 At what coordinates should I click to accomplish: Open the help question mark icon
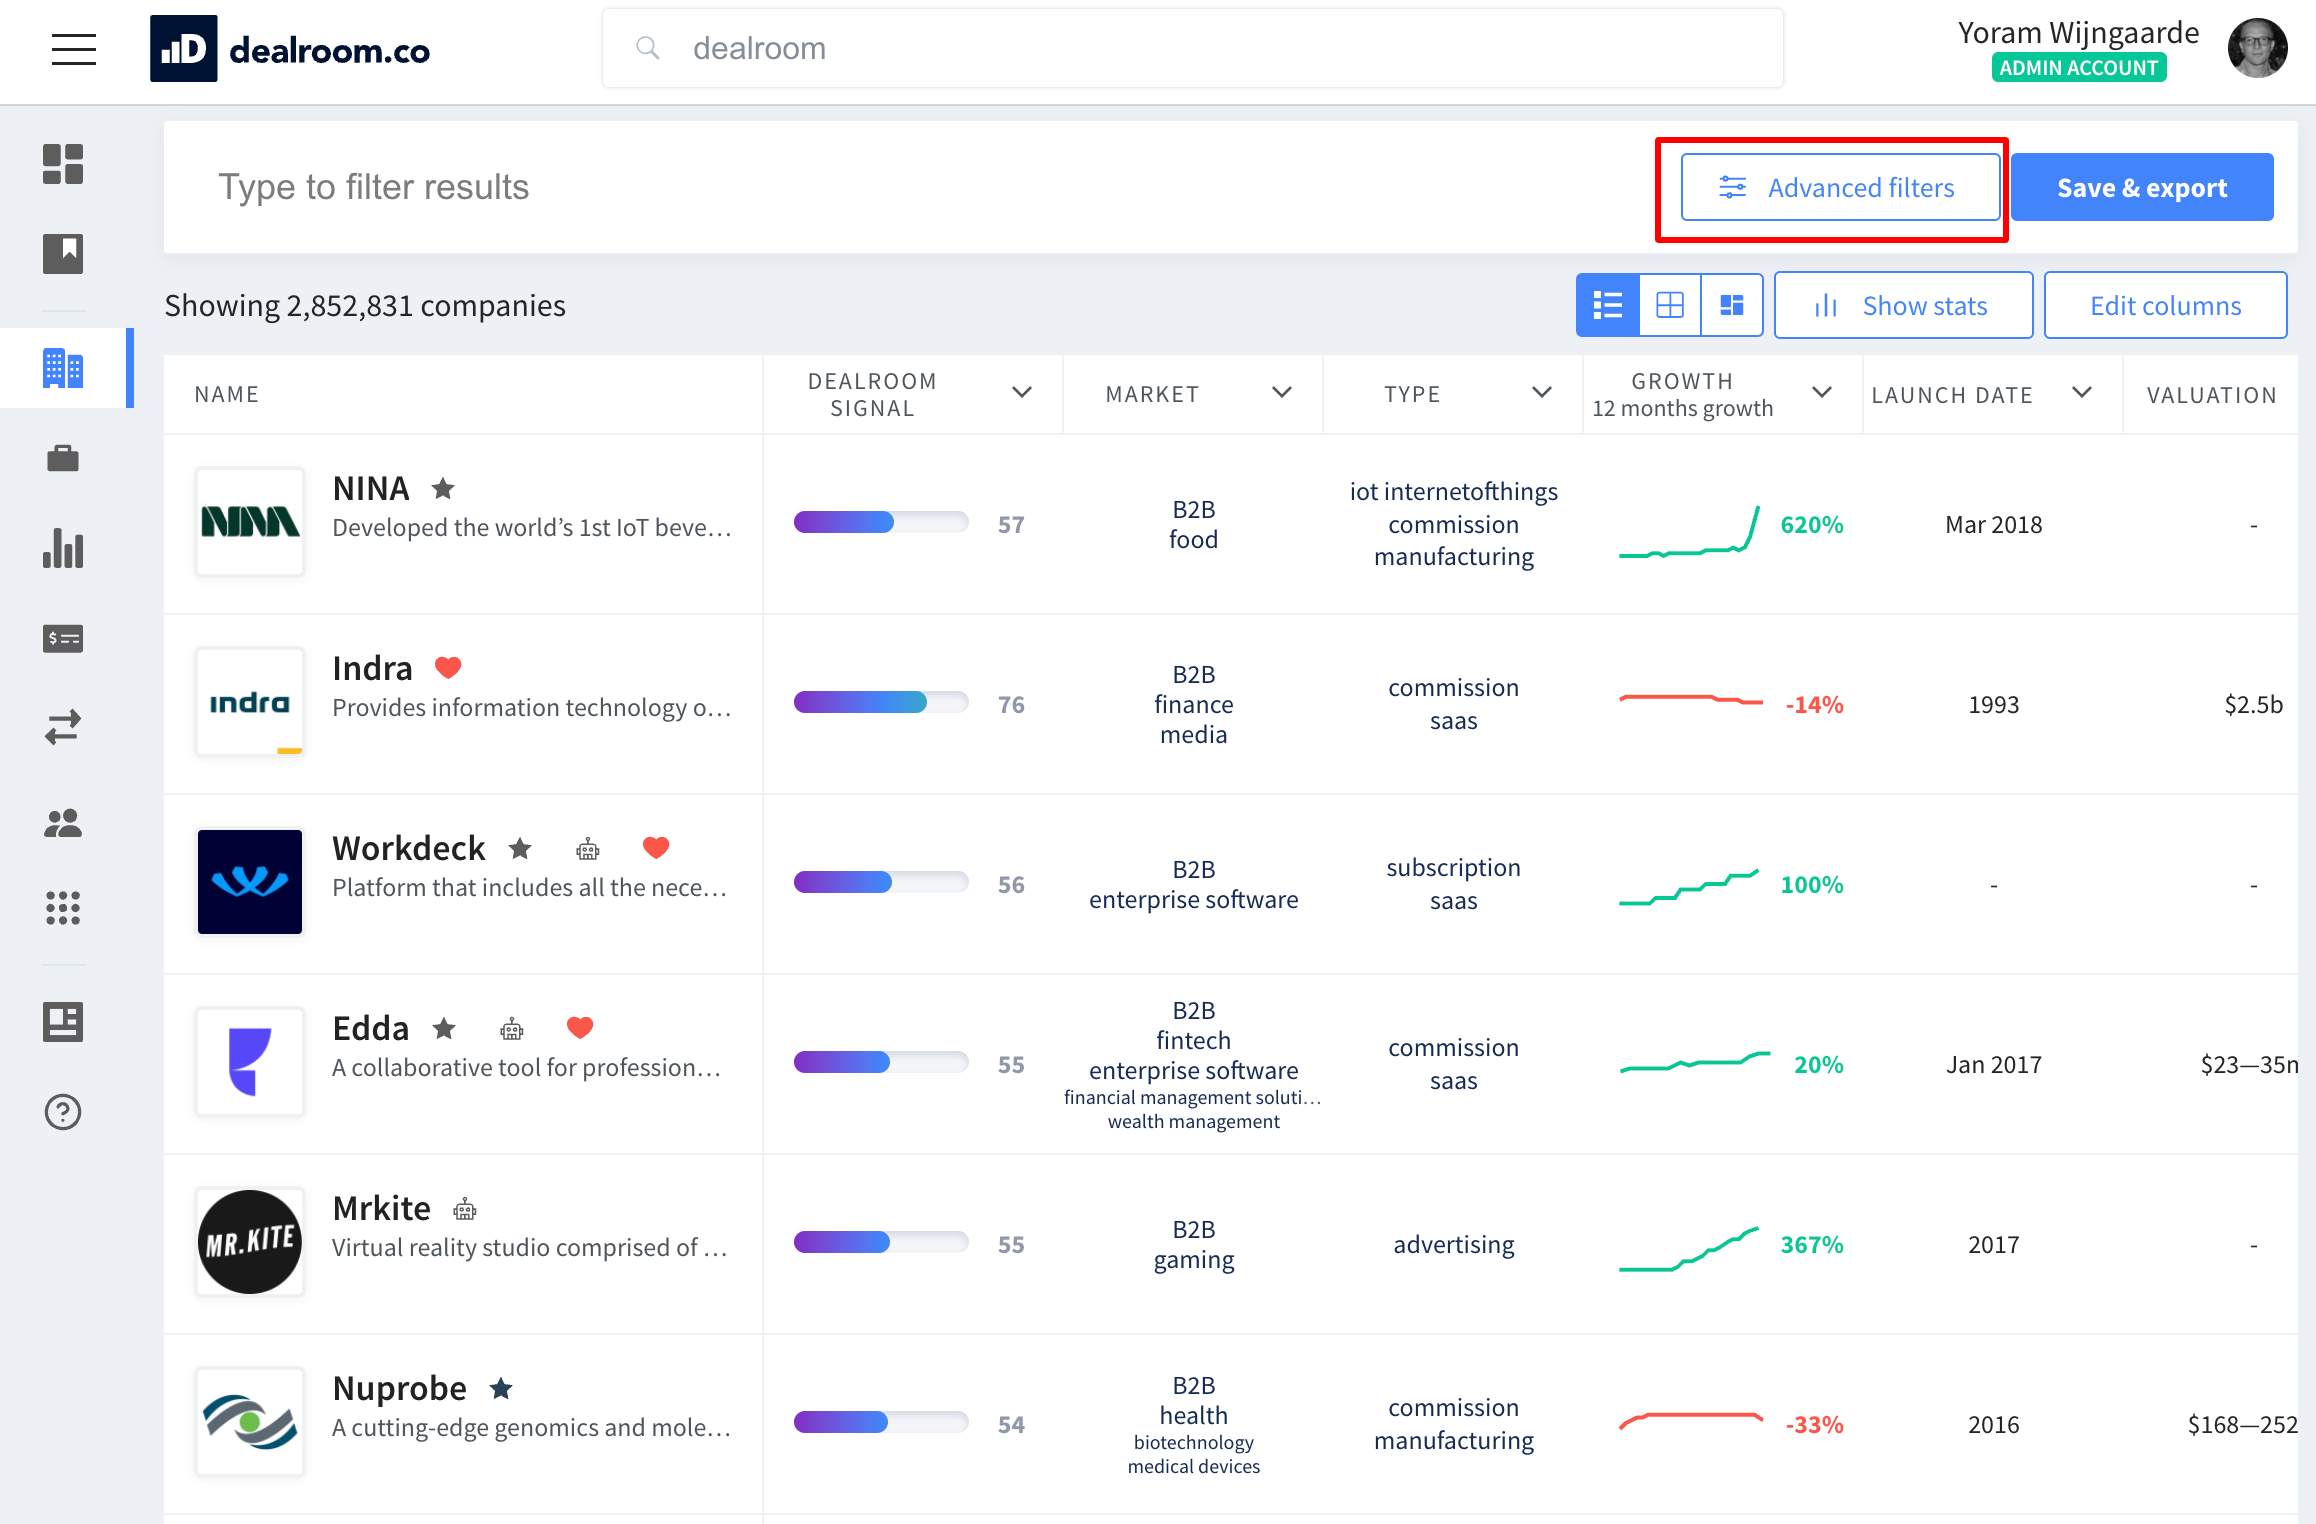63,1112
